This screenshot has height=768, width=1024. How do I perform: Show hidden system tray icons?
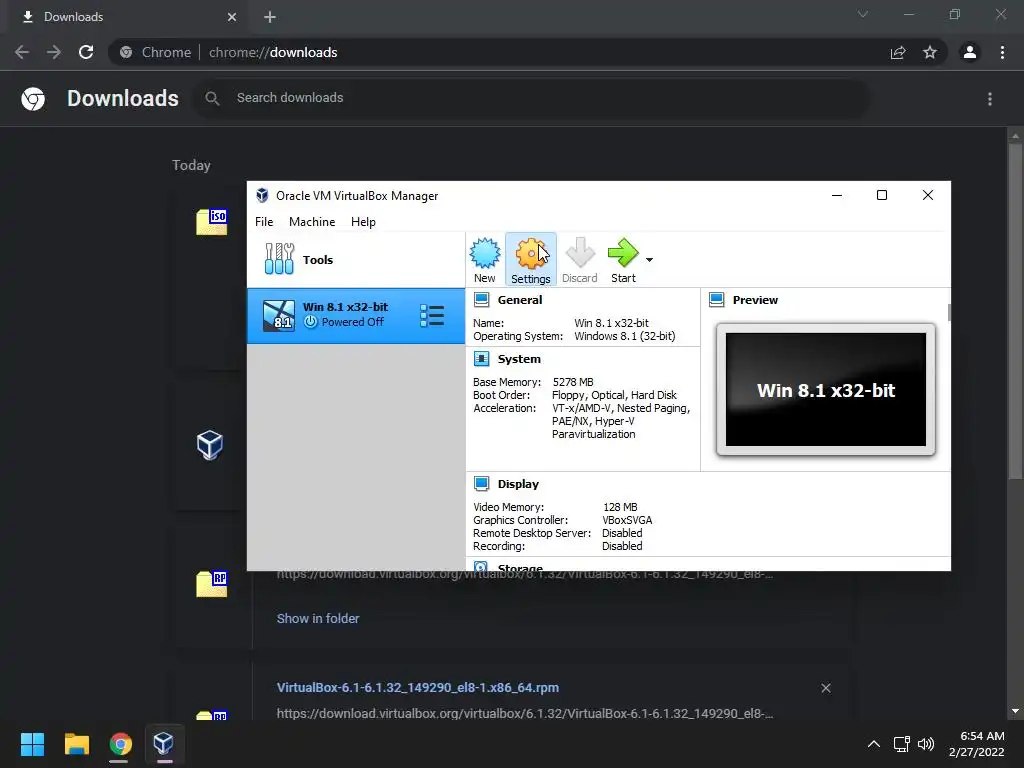click(x=873, y=744)
